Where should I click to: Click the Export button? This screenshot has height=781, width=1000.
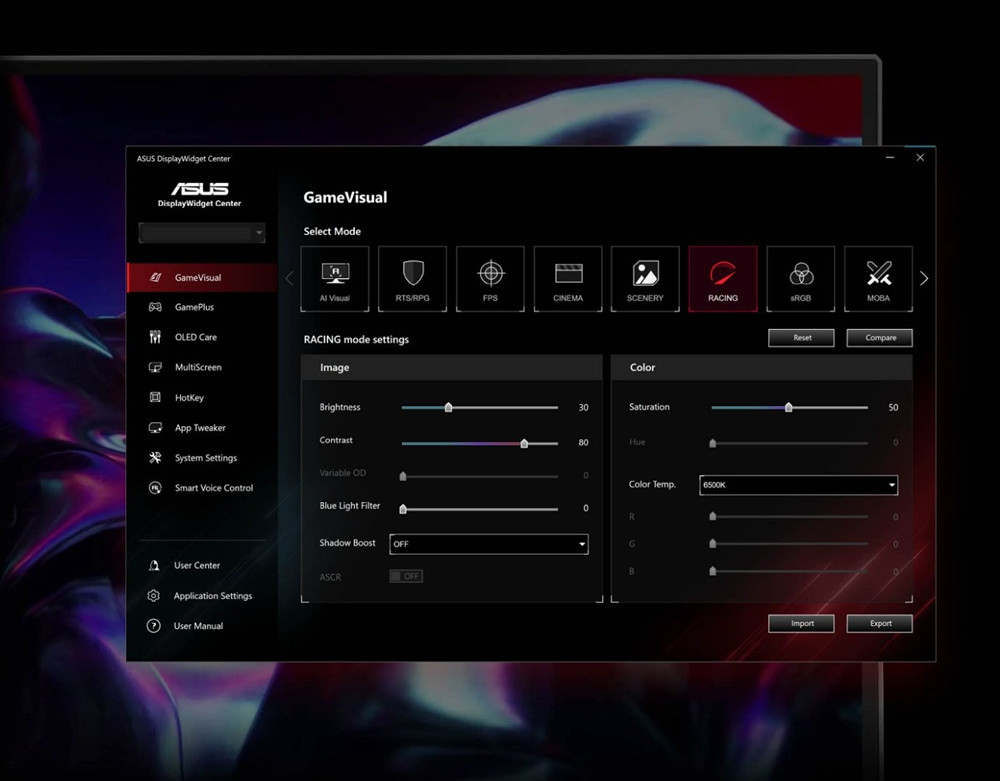[x=879, y=624]
